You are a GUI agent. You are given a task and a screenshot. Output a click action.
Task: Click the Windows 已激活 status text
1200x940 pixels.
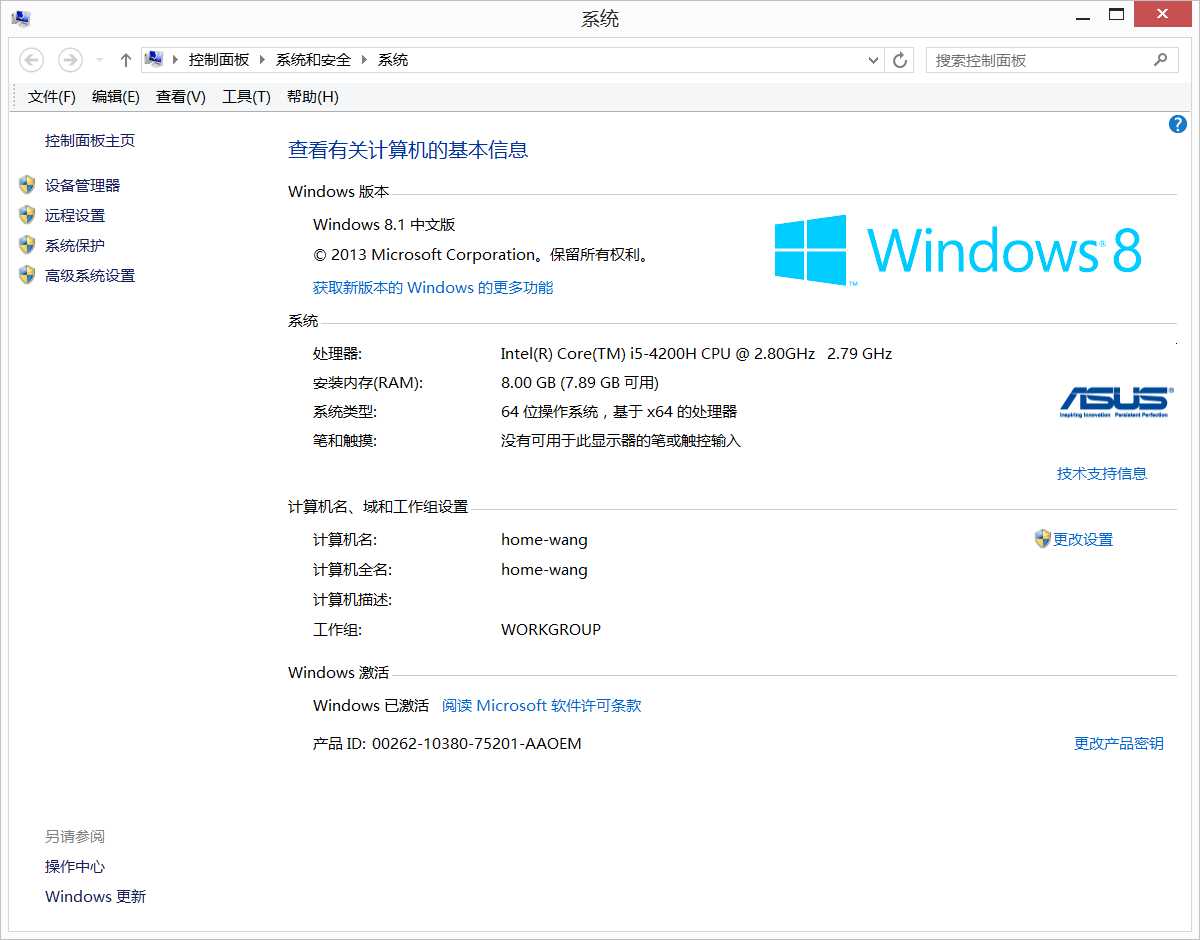[x=371, y=706]
